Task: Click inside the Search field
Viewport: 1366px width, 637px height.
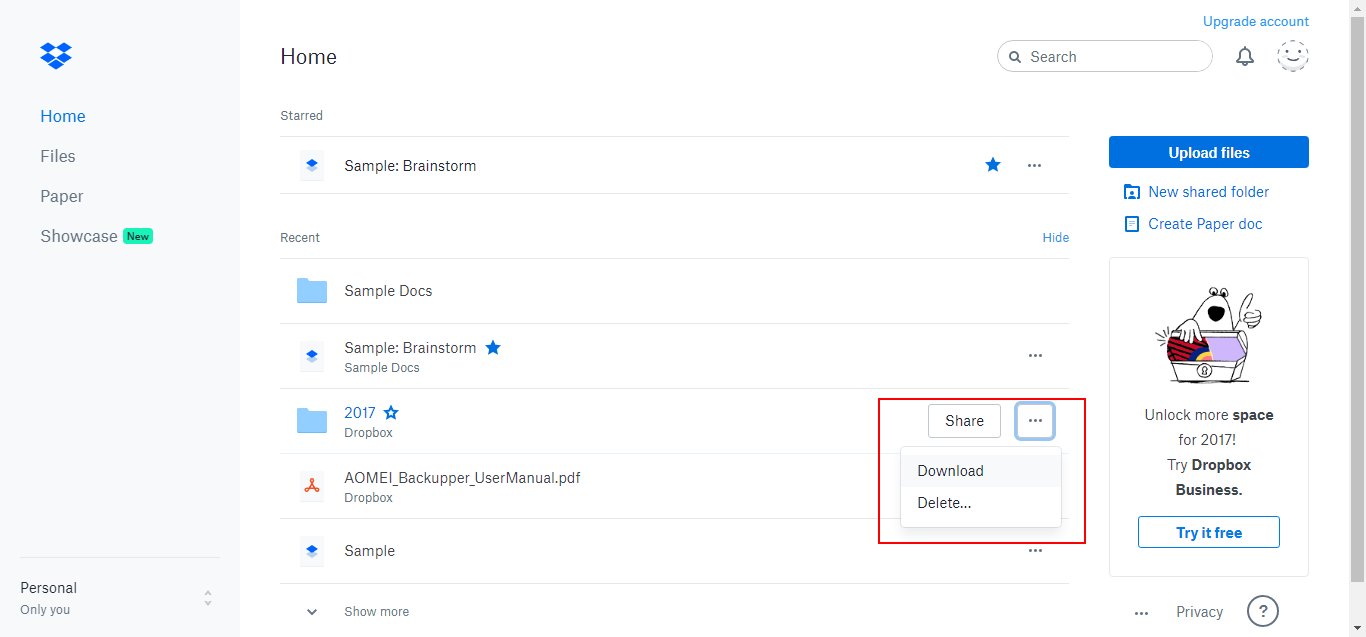Action: [x=1104, y=56]
